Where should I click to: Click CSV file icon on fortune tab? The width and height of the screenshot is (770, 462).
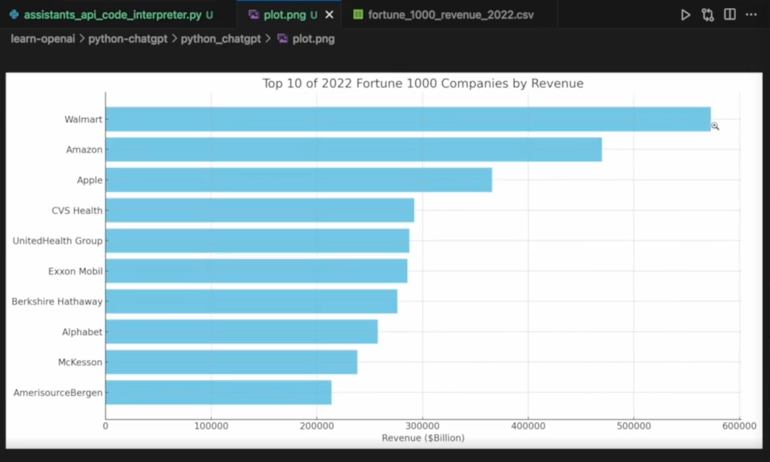358,14
